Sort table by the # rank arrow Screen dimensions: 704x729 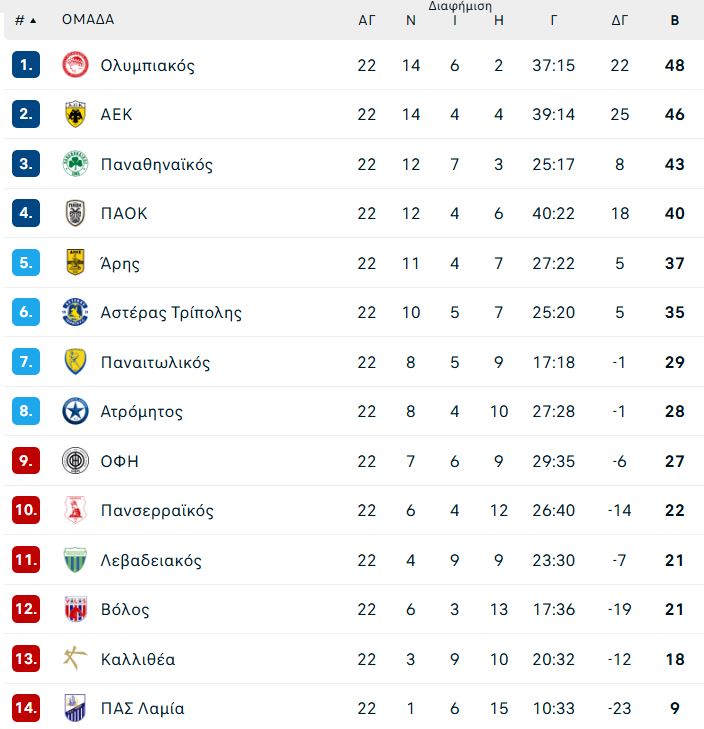pyautogui.click(x=26, y=20)
